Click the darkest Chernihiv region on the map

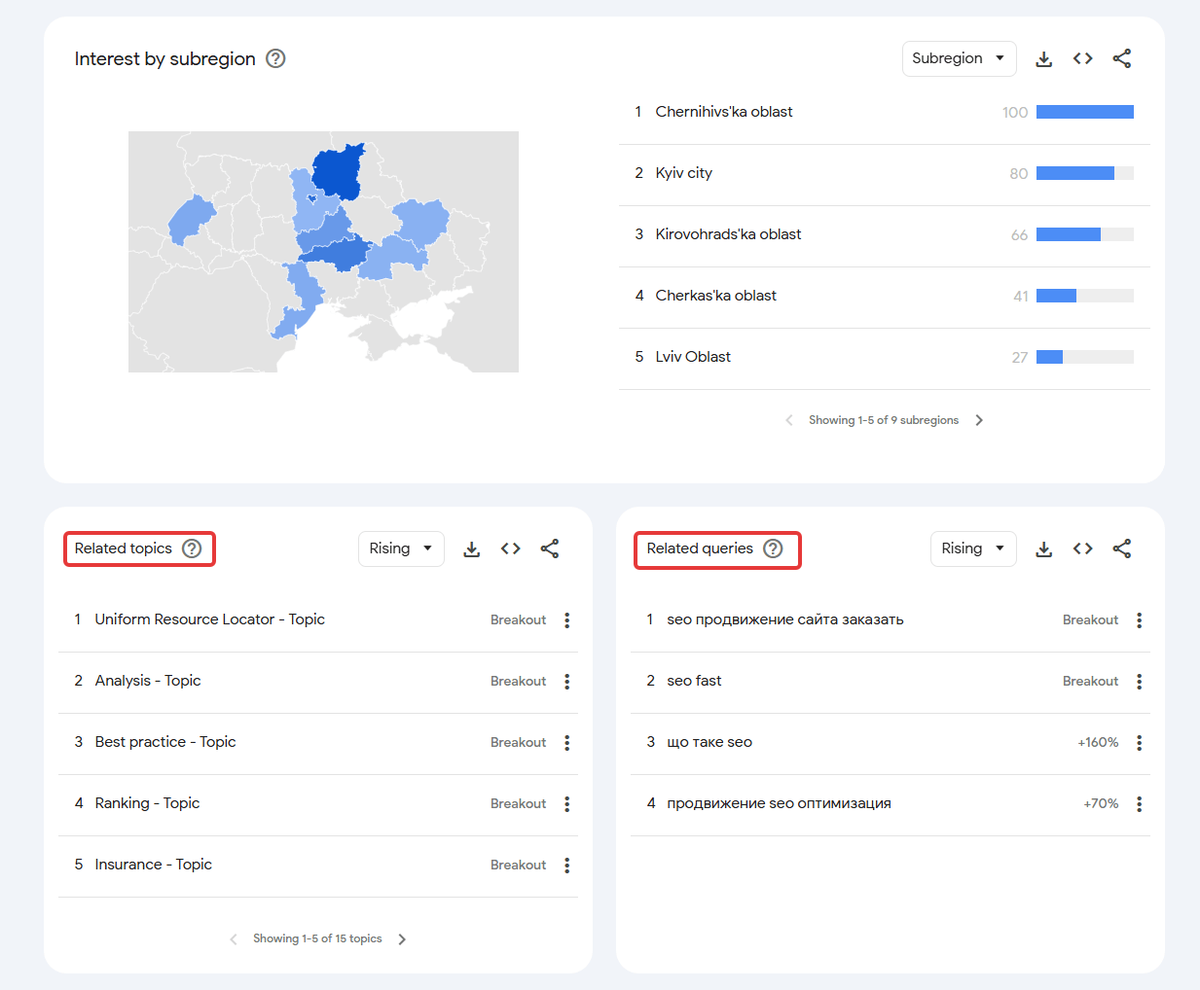(x=337, y=172)
